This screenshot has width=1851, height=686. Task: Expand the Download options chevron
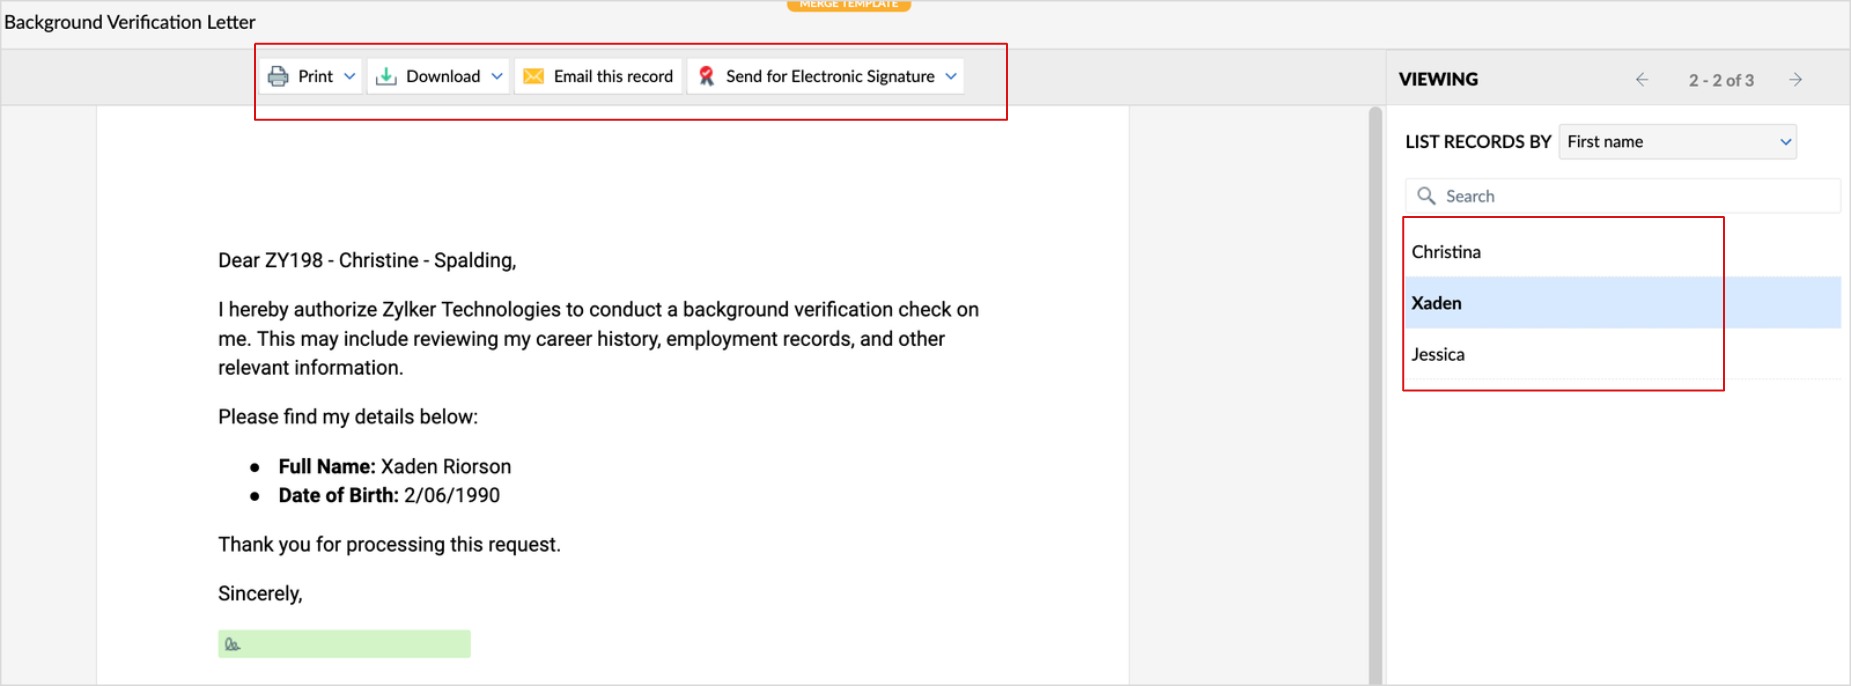pos(497,76)
